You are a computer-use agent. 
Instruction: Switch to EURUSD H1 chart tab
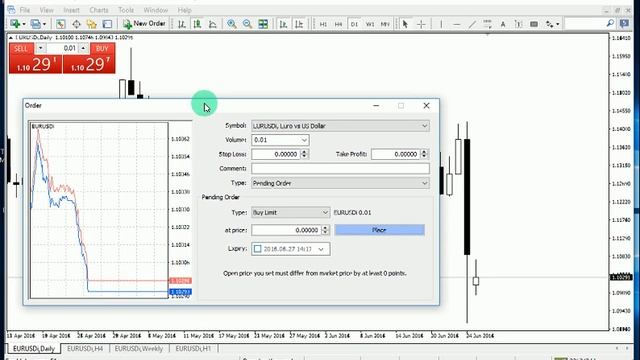click(193, 349)
